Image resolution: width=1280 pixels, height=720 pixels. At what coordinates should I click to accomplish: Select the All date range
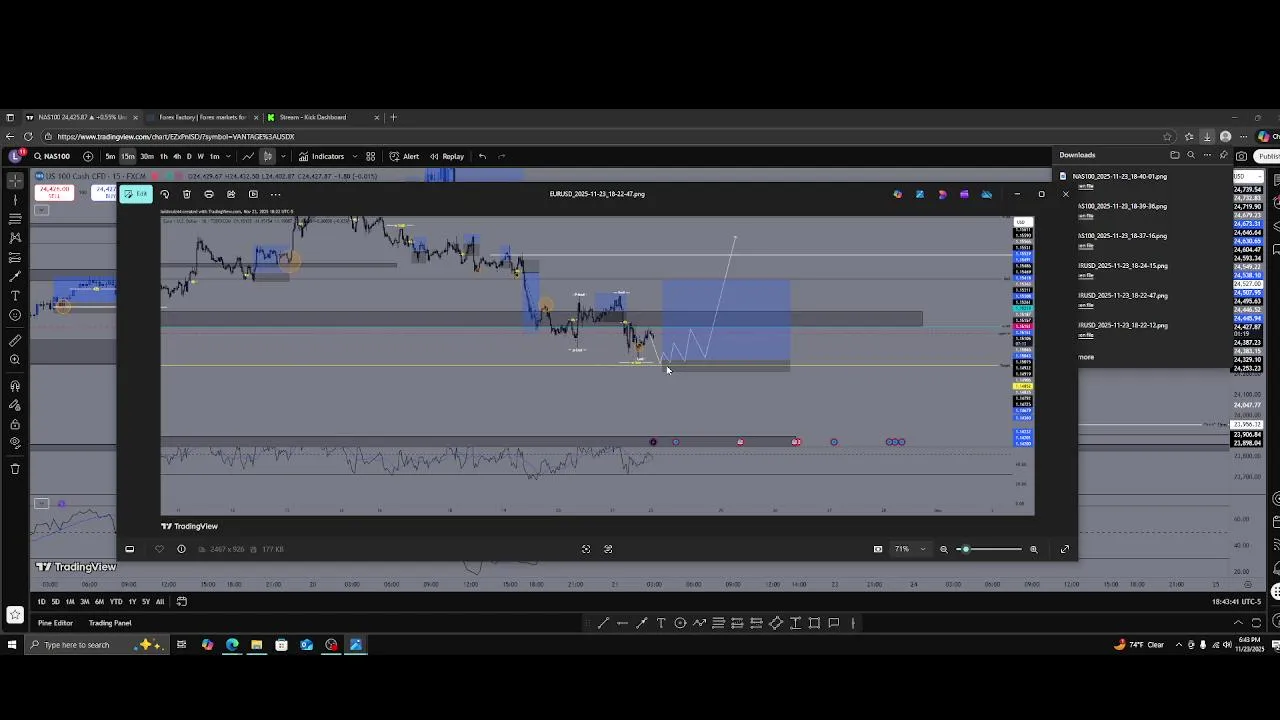click(x=160, y=602)
